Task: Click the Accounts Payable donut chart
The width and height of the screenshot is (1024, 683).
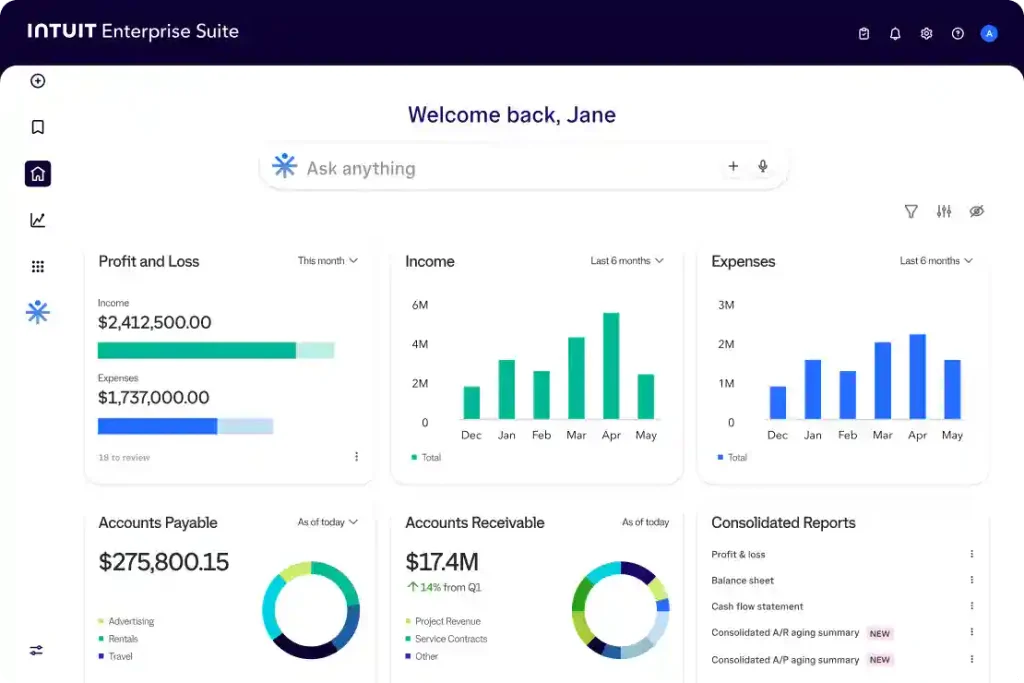Action: [311, 610]
